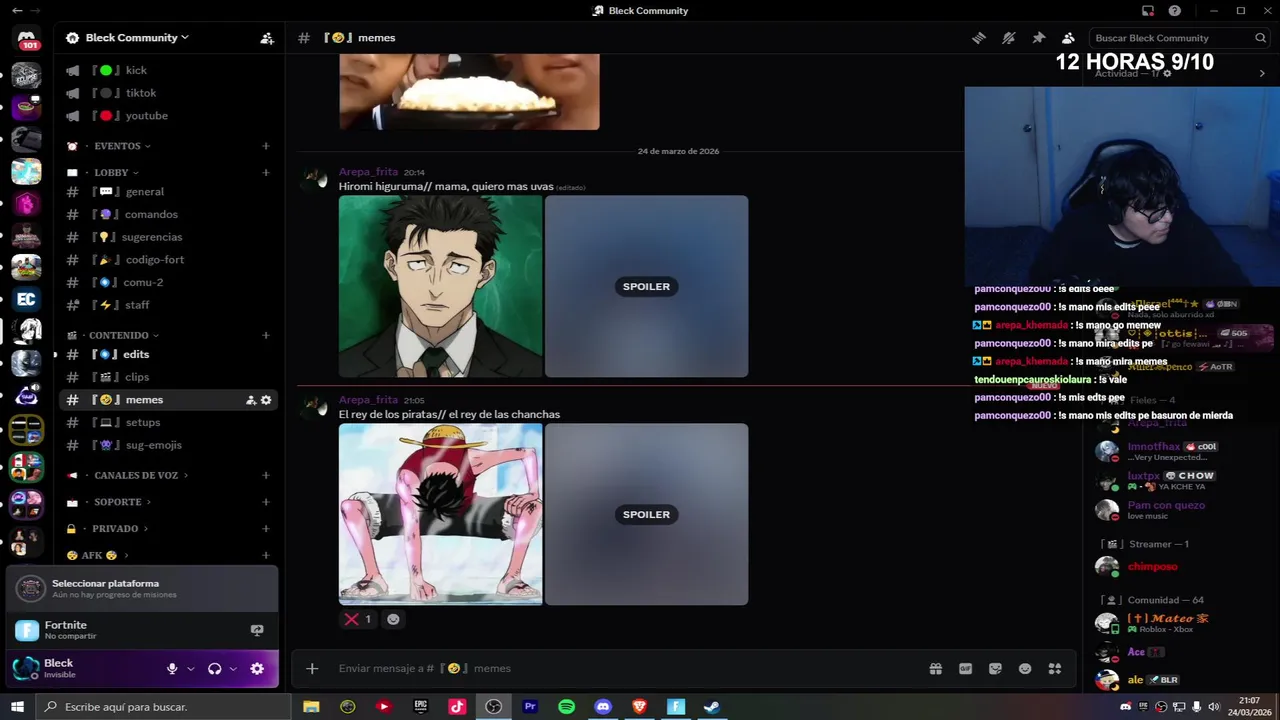1280x720 pixels.
Task: Open audio output options dropdown arrow
Action: pyautogui.click(x=233, y=669)
